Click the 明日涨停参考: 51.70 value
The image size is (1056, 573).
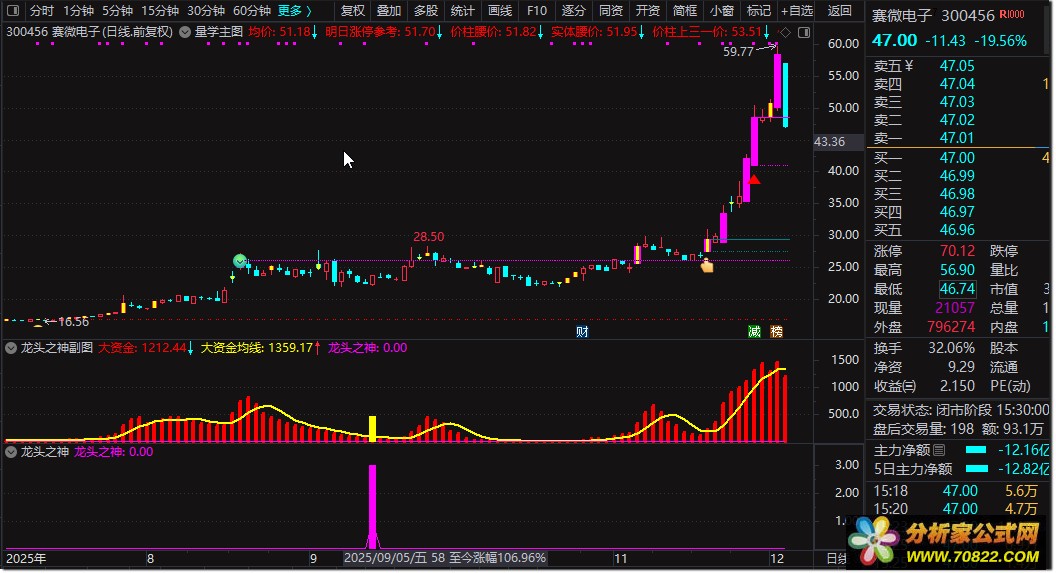tap(384, 32)
